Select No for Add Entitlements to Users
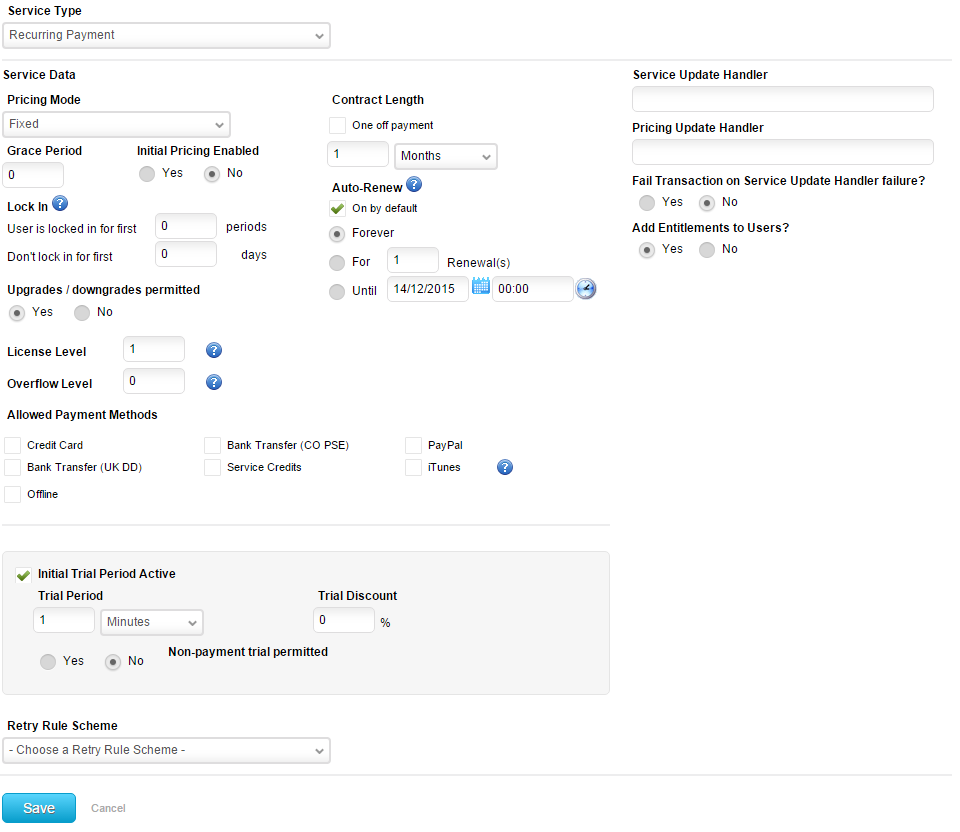The height and width of the screenshot is (832, 960). click(707, 250)
